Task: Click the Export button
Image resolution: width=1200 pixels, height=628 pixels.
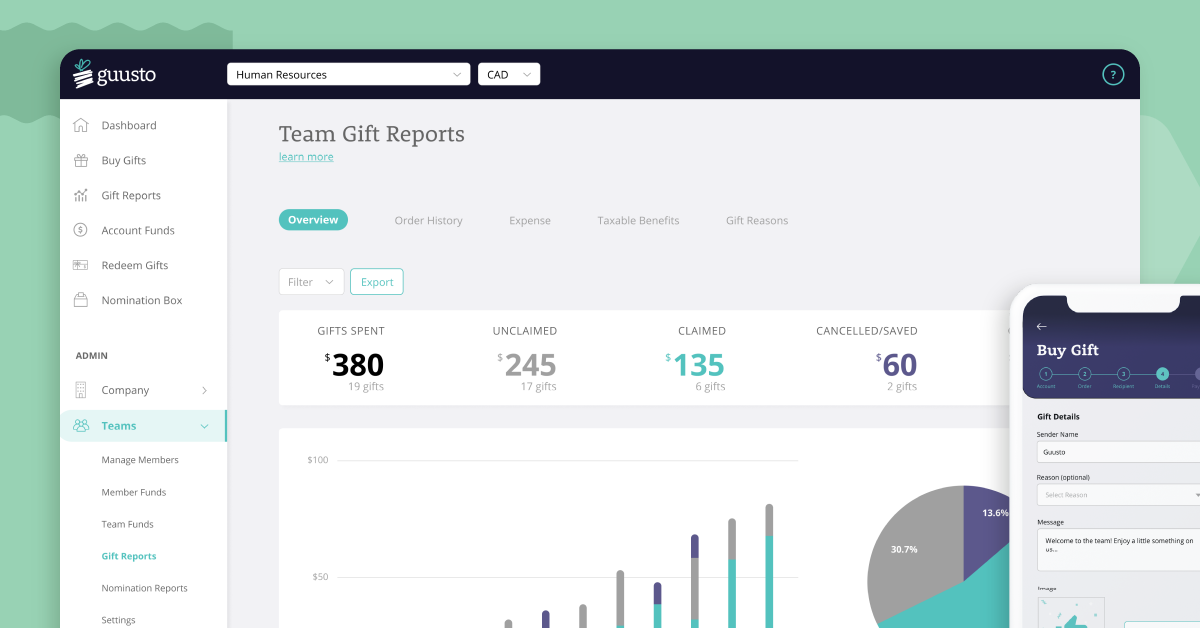Action: click(x=377, y=282)
